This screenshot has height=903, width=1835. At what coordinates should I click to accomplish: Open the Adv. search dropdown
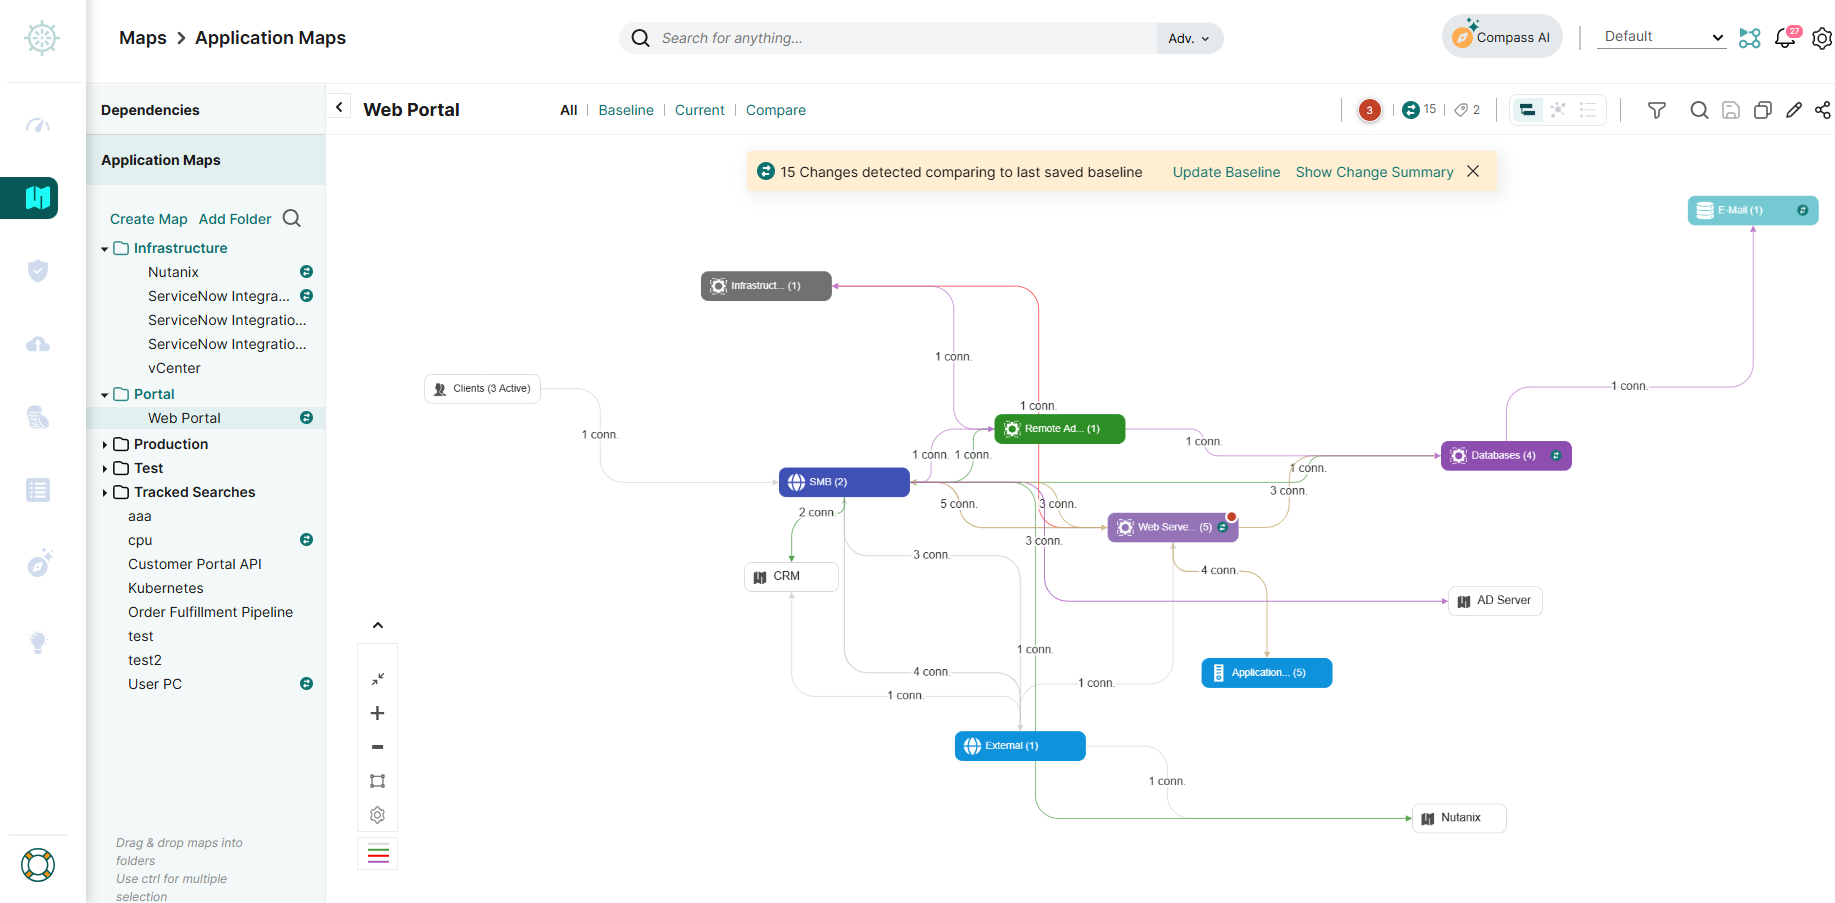pyautogui.click(x=1189, y=38)
